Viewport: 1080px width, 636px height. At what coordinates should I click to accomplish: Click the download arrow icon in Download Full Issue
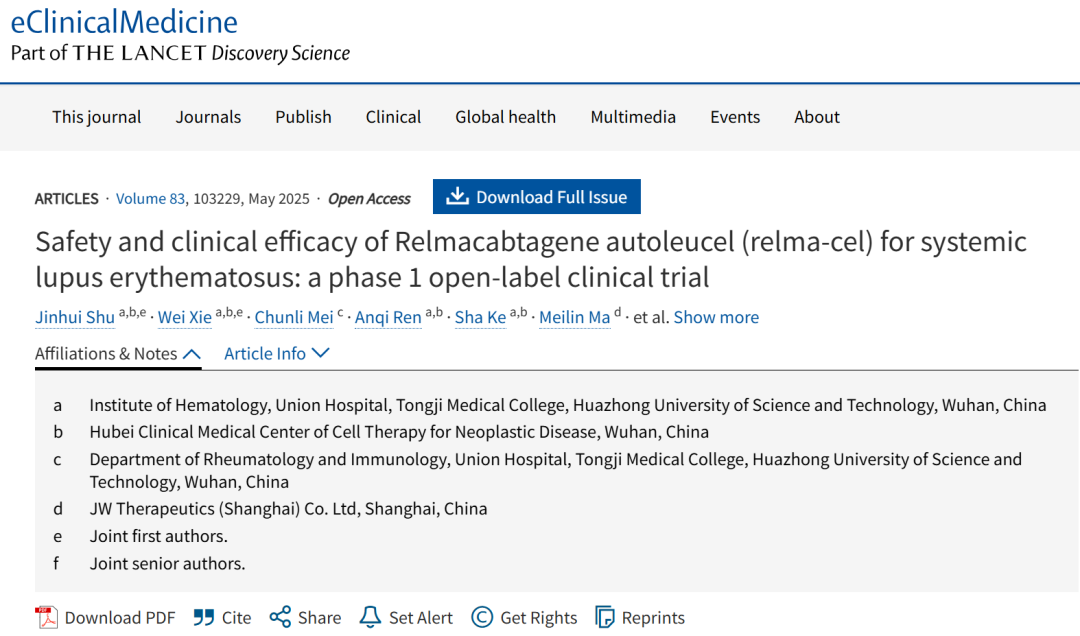coord(457,196)
